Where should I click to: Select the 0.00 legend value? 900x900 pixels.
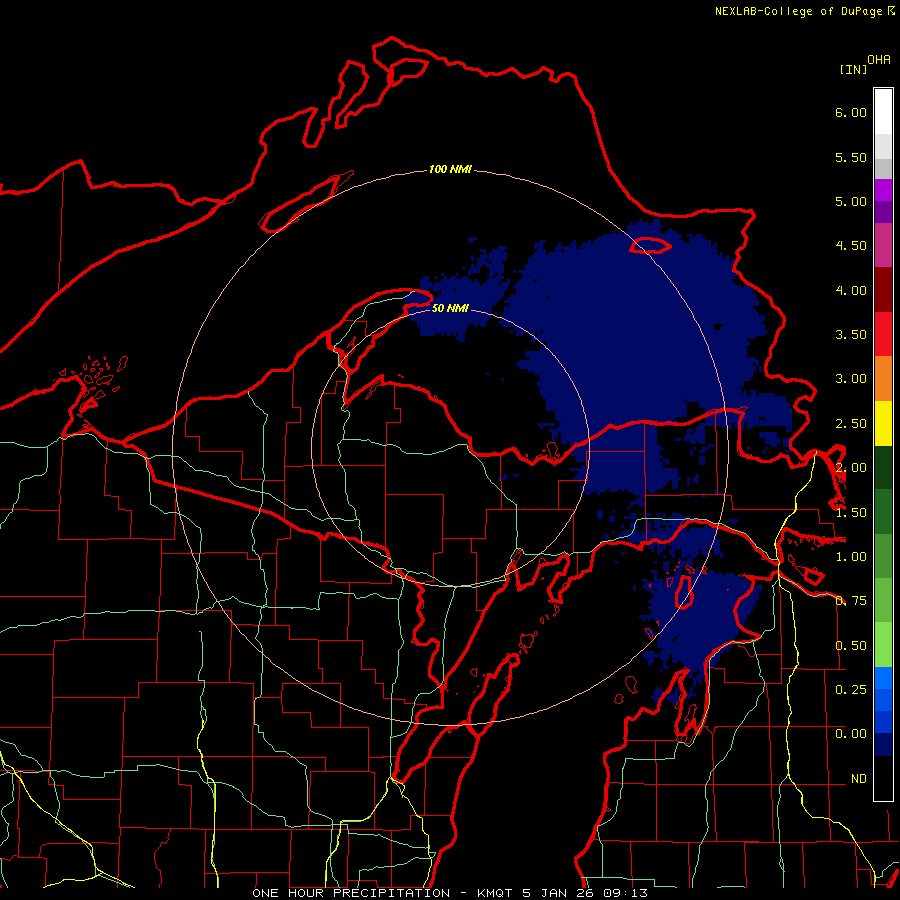coord(851,734)
